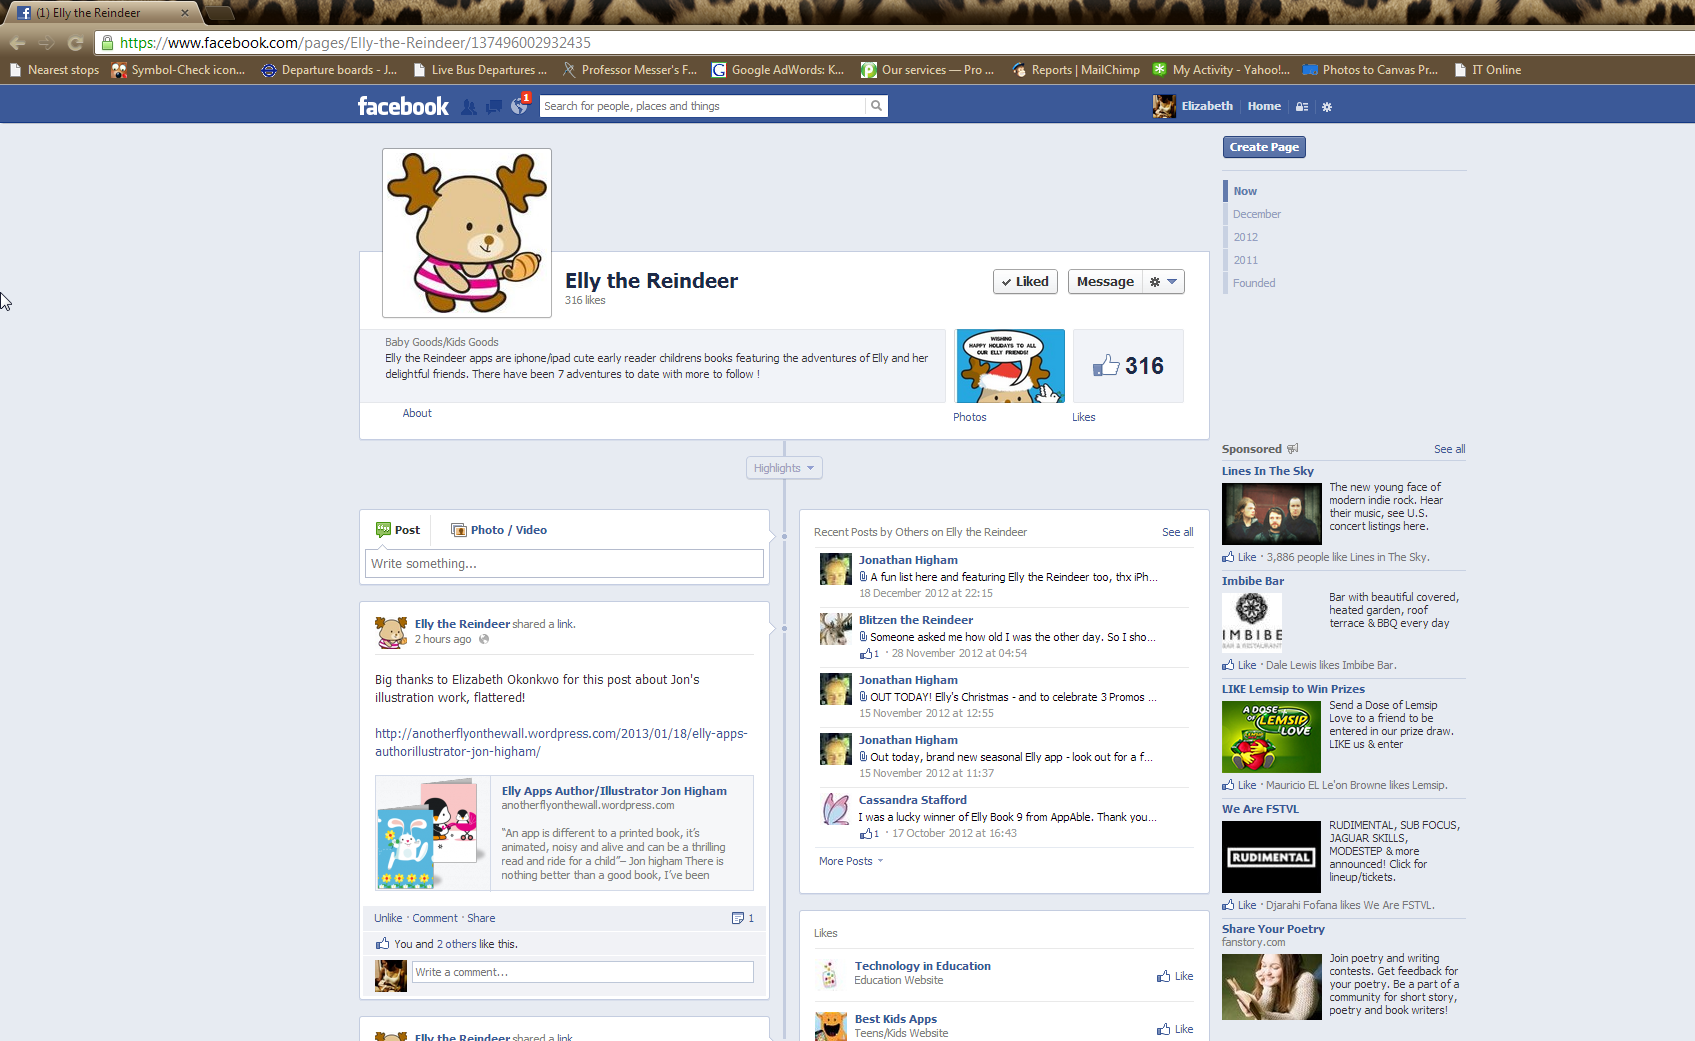Like the Technology in Education page
The image size is (1695, 1041).
(x=1175, y=976)
